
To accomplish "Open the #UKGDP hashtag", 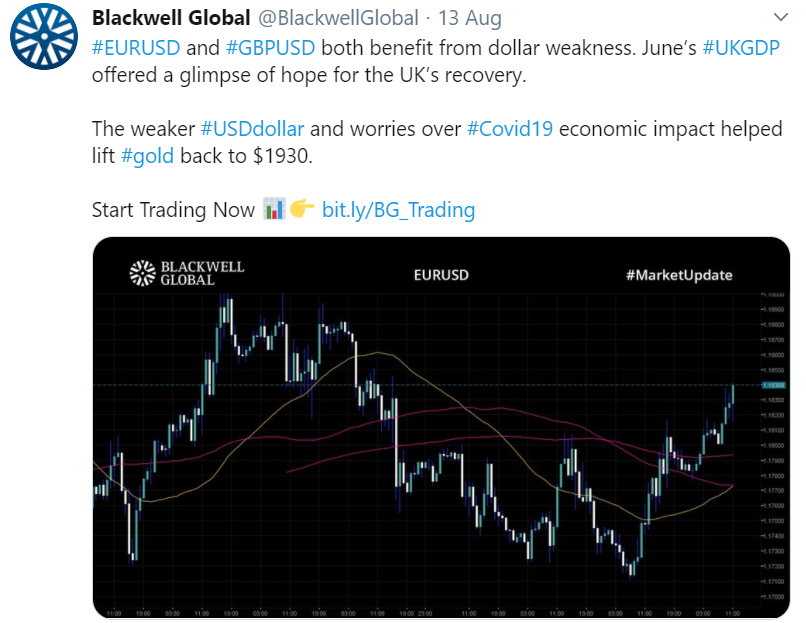I will (741, 48).
